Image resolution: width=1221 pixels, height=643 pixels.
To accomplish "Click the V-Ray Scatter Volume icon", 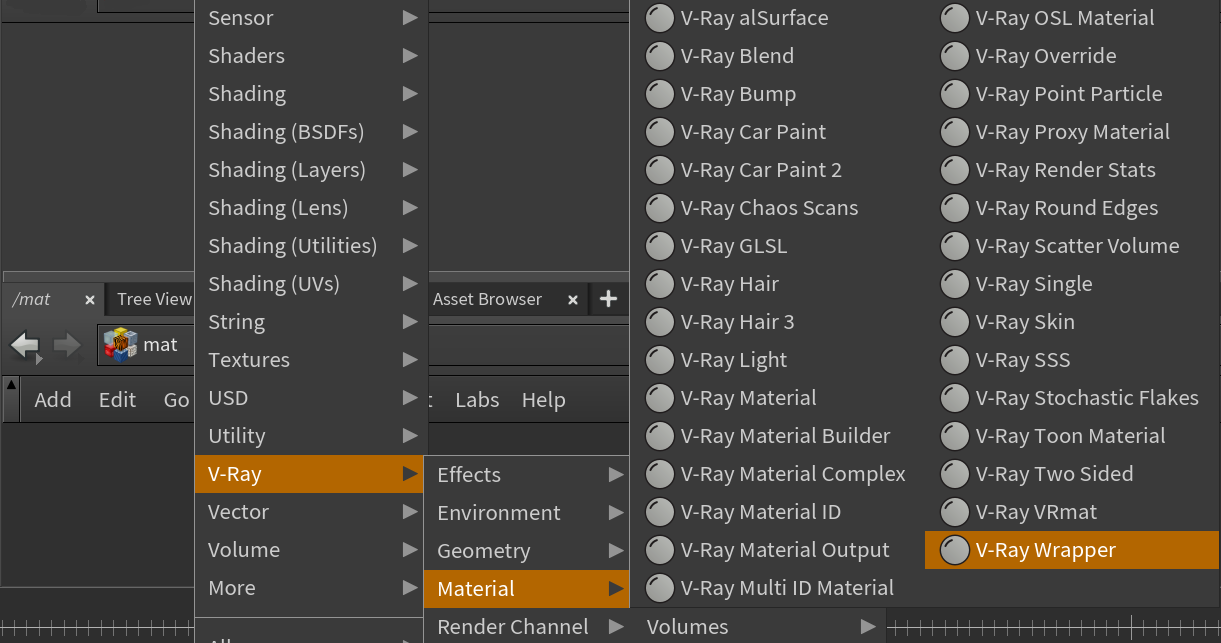I will (x=956, y=246).
